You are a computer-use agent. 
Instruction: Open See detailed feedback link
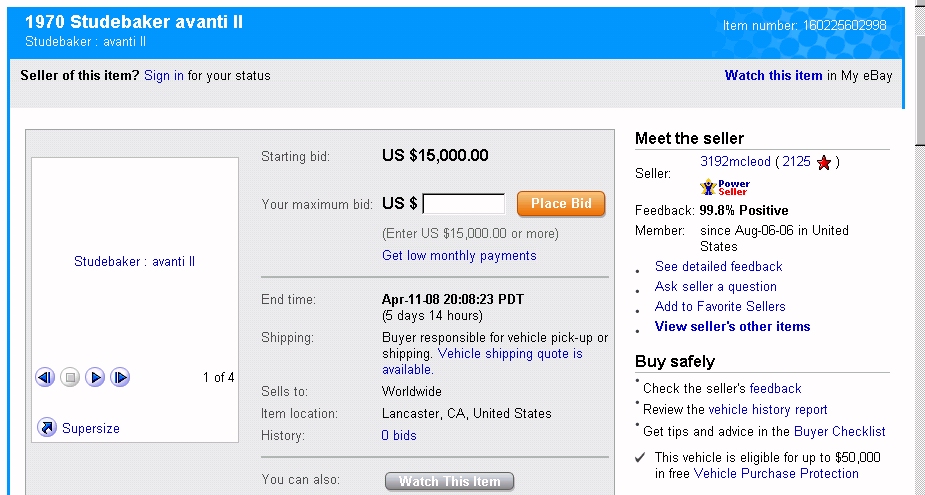click(718, 266)
